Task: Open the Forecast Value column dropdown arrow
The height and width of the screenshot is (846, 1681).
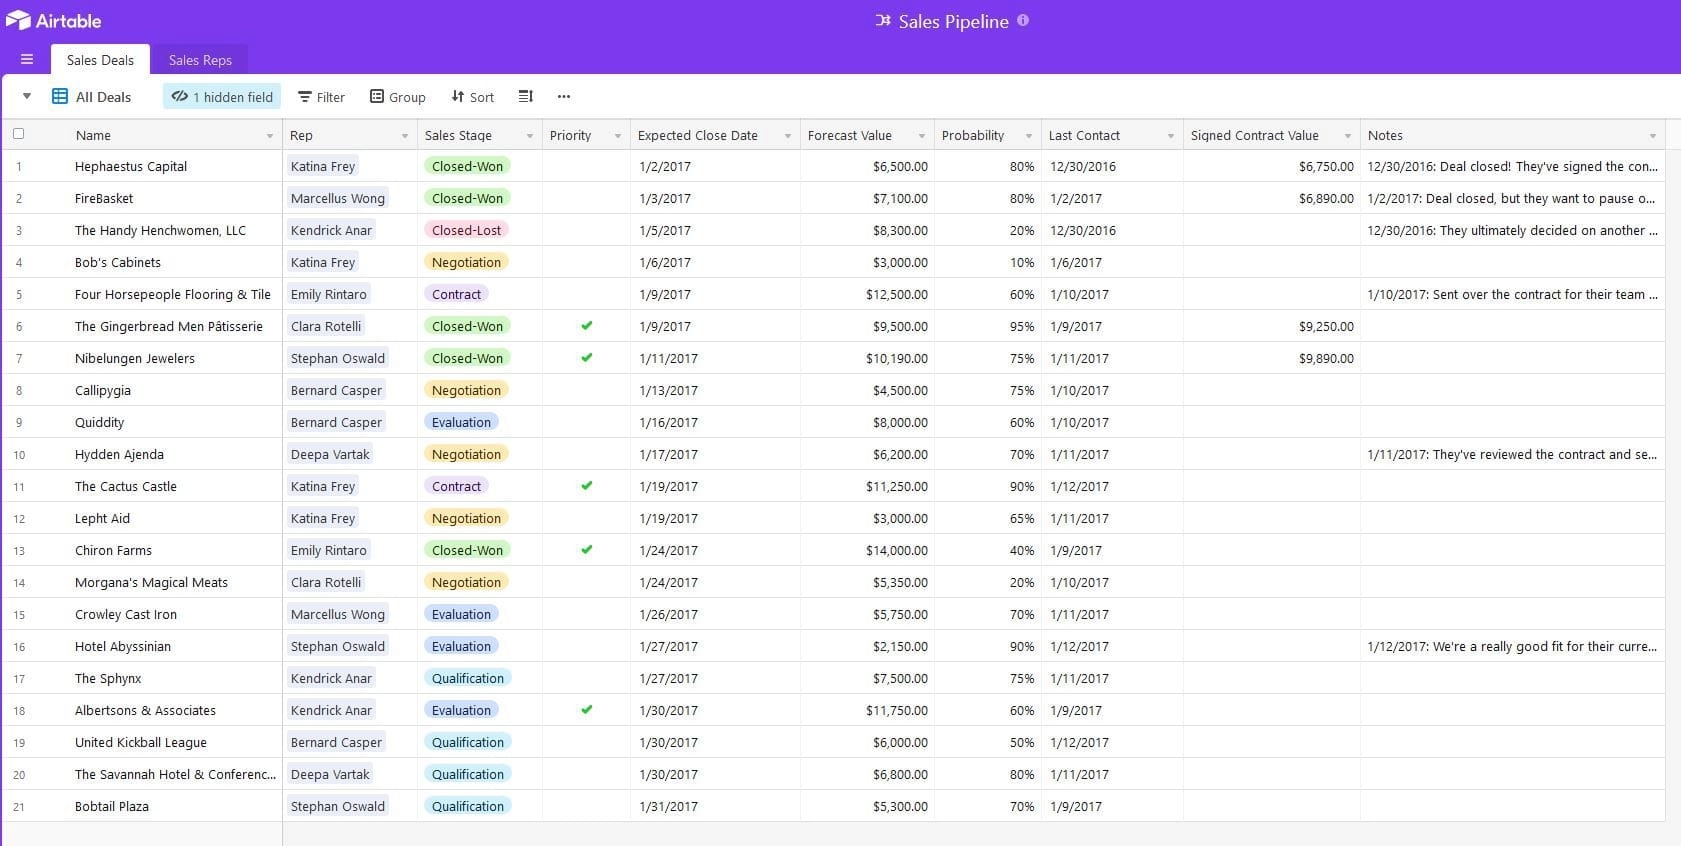Action: 922,136
